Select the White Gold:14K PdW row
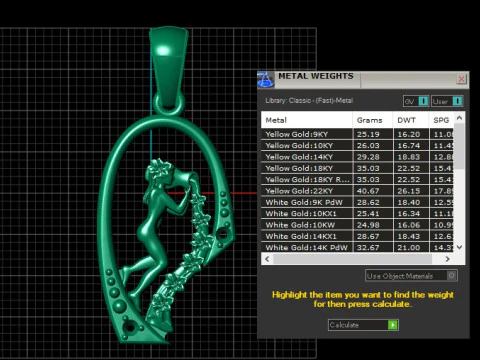This screenshot has height=360, width=480. 357,247
